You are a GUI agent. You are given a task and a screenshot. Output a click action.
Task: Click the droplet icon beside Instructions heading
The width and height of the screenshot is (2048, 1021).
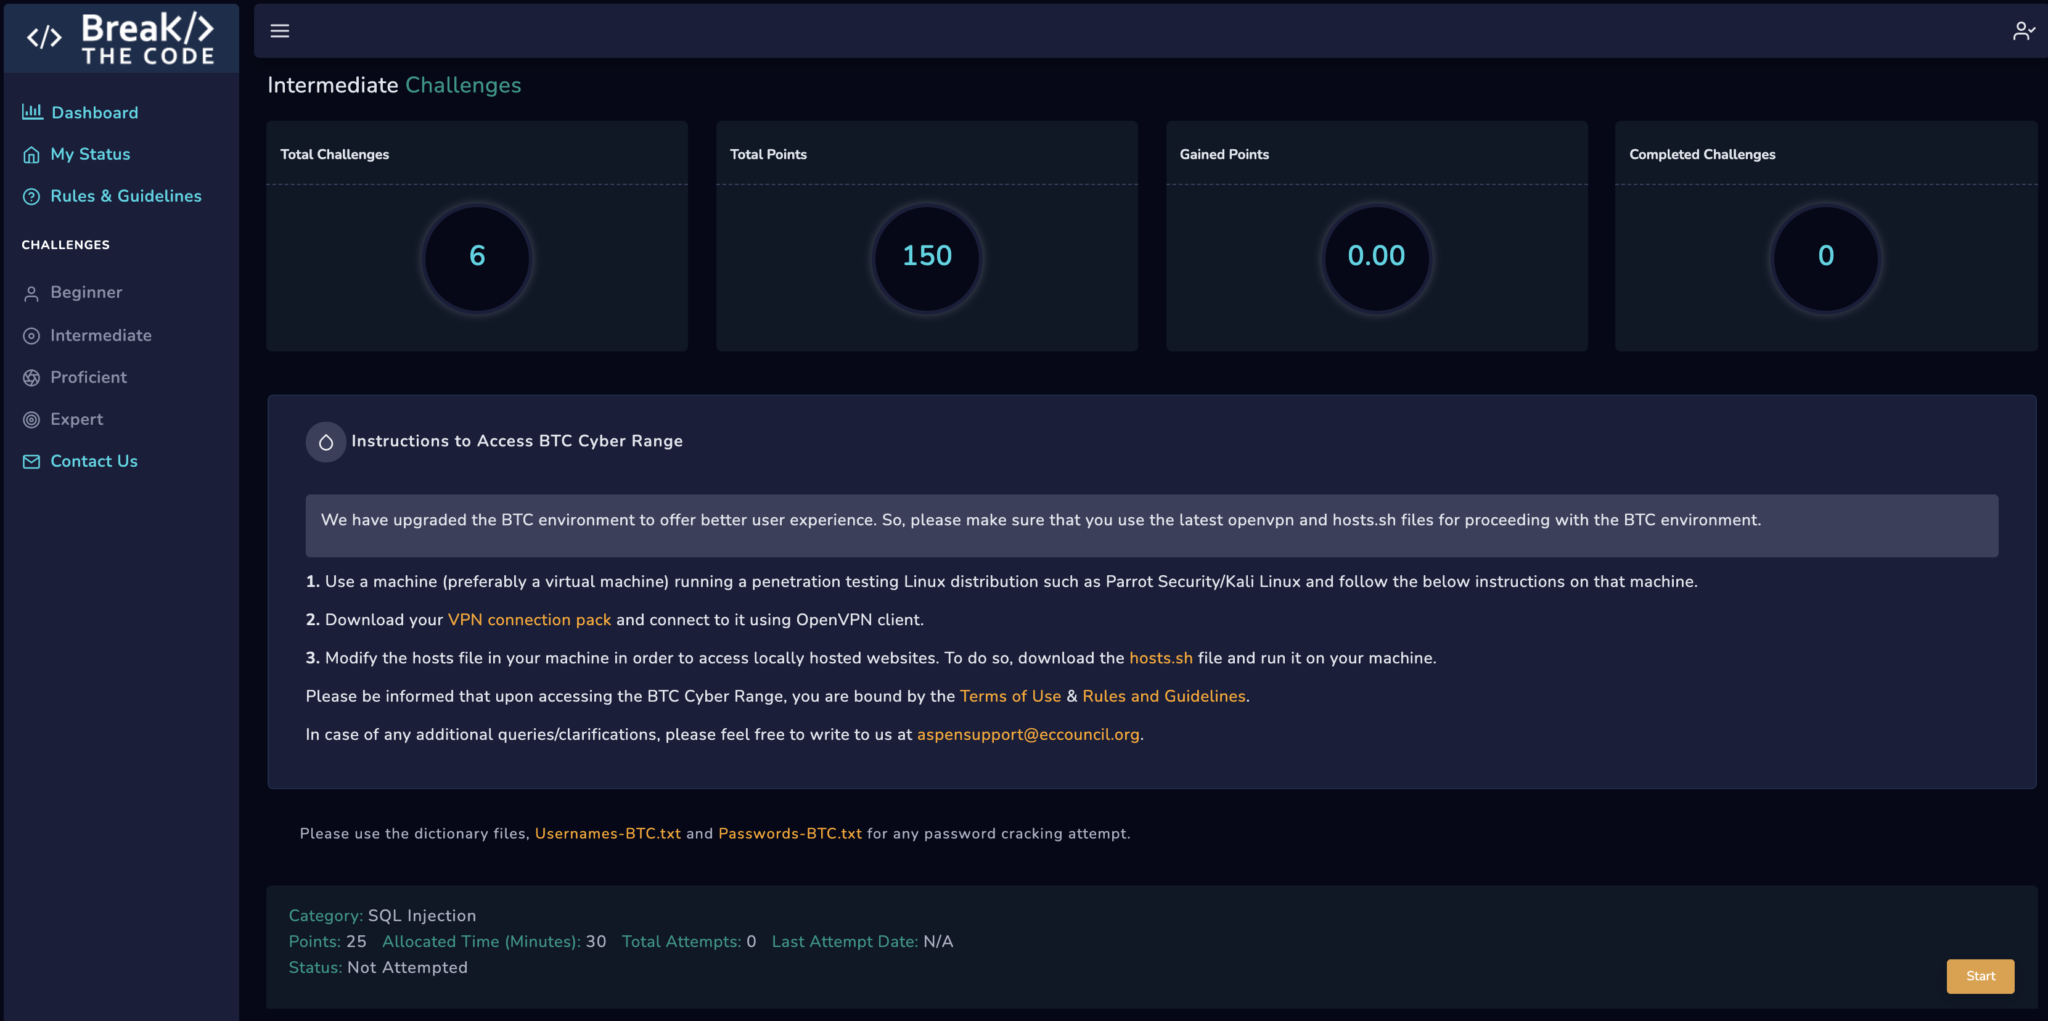coord(326,442)
